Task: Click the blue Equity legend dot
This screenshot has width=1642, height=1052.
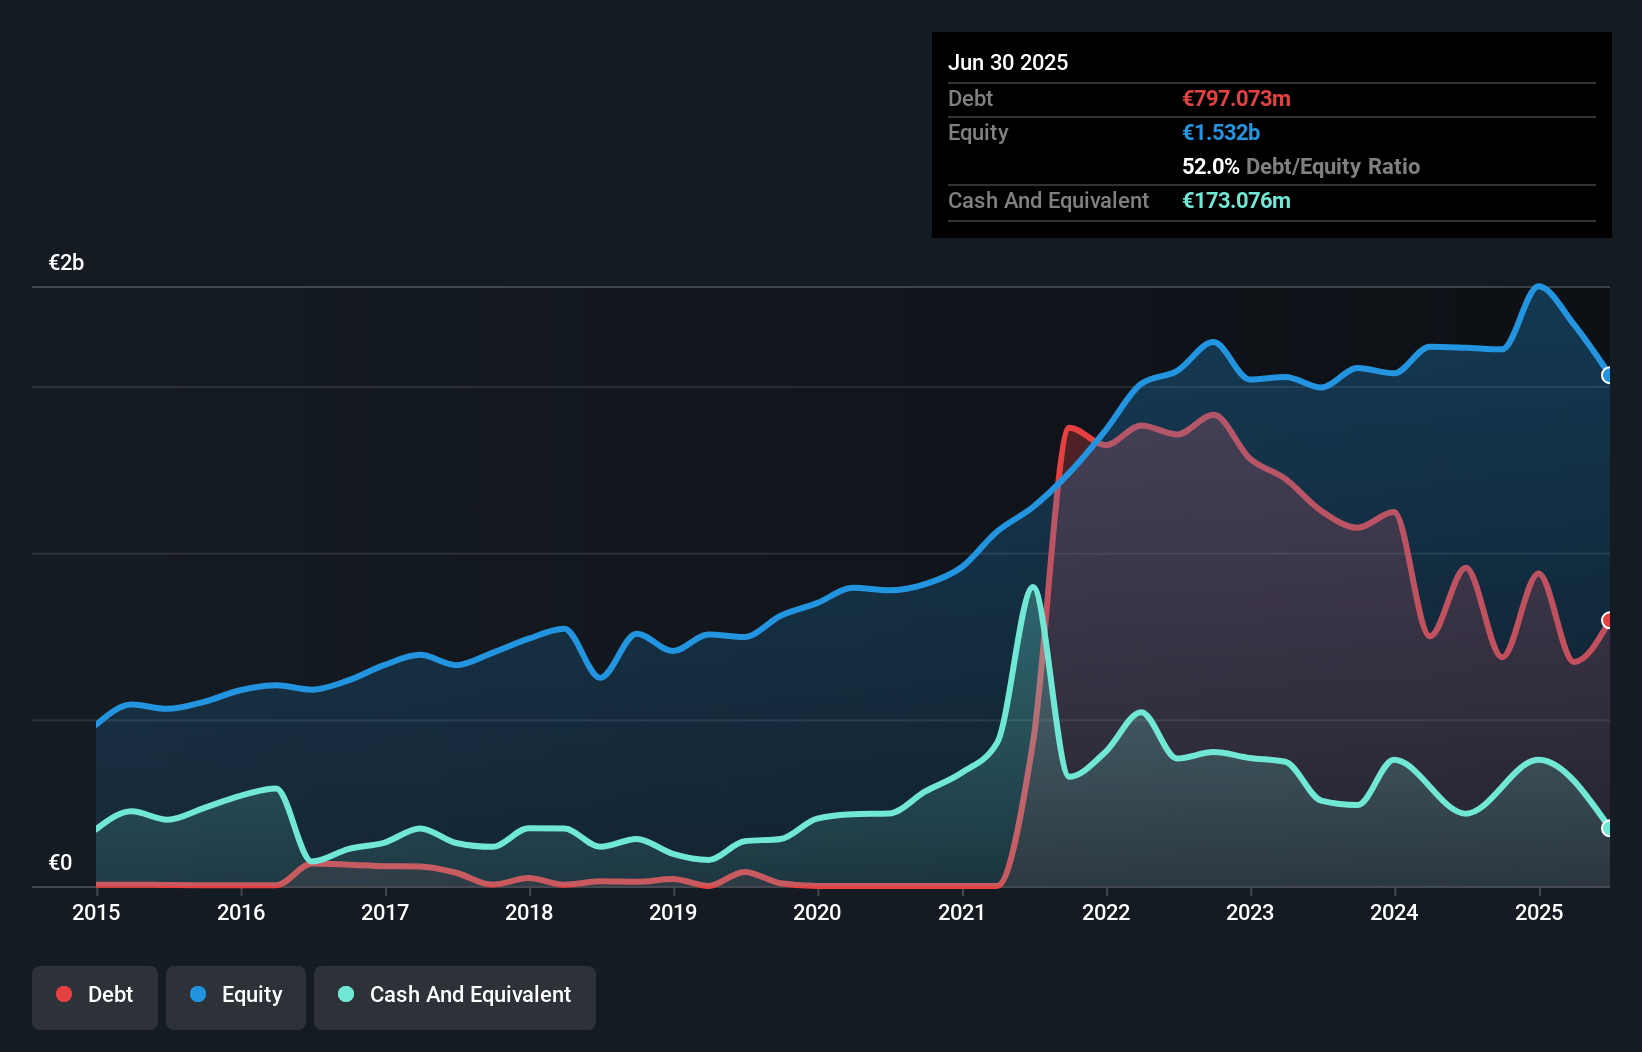Action: click(198, 994)
